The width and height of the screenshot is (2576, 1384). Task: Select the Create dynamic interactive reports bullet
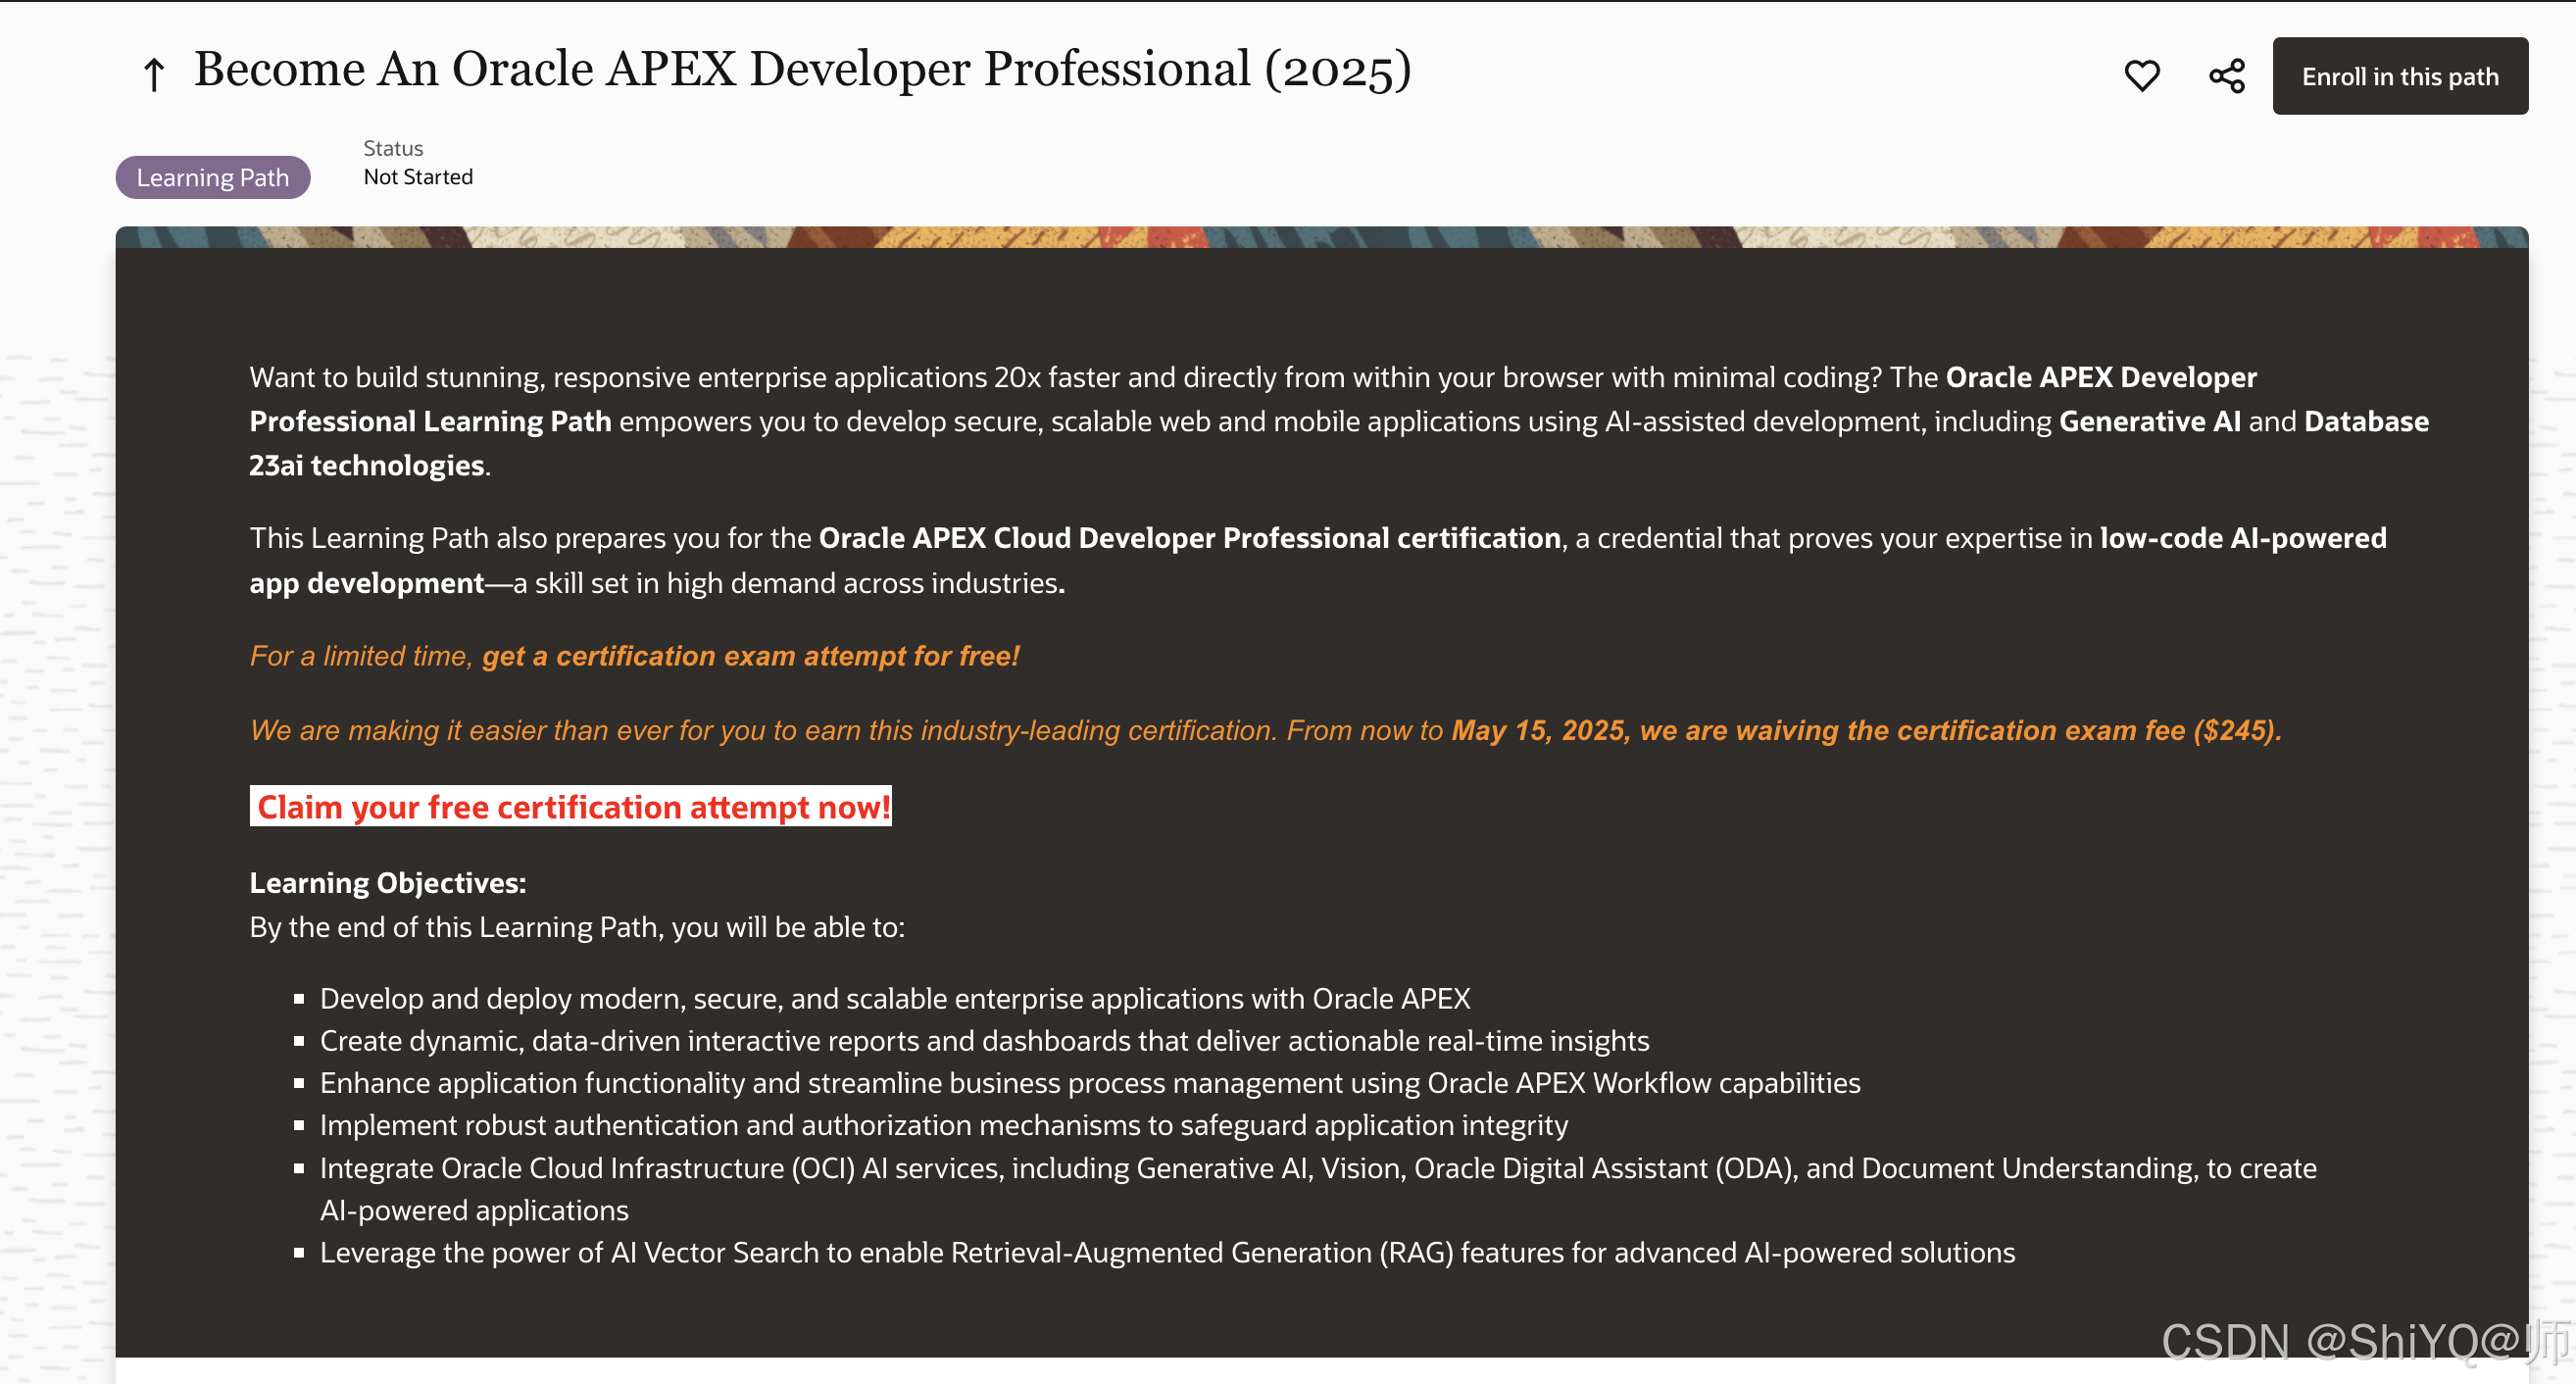pyautogui.click(x=984, y=1040)
